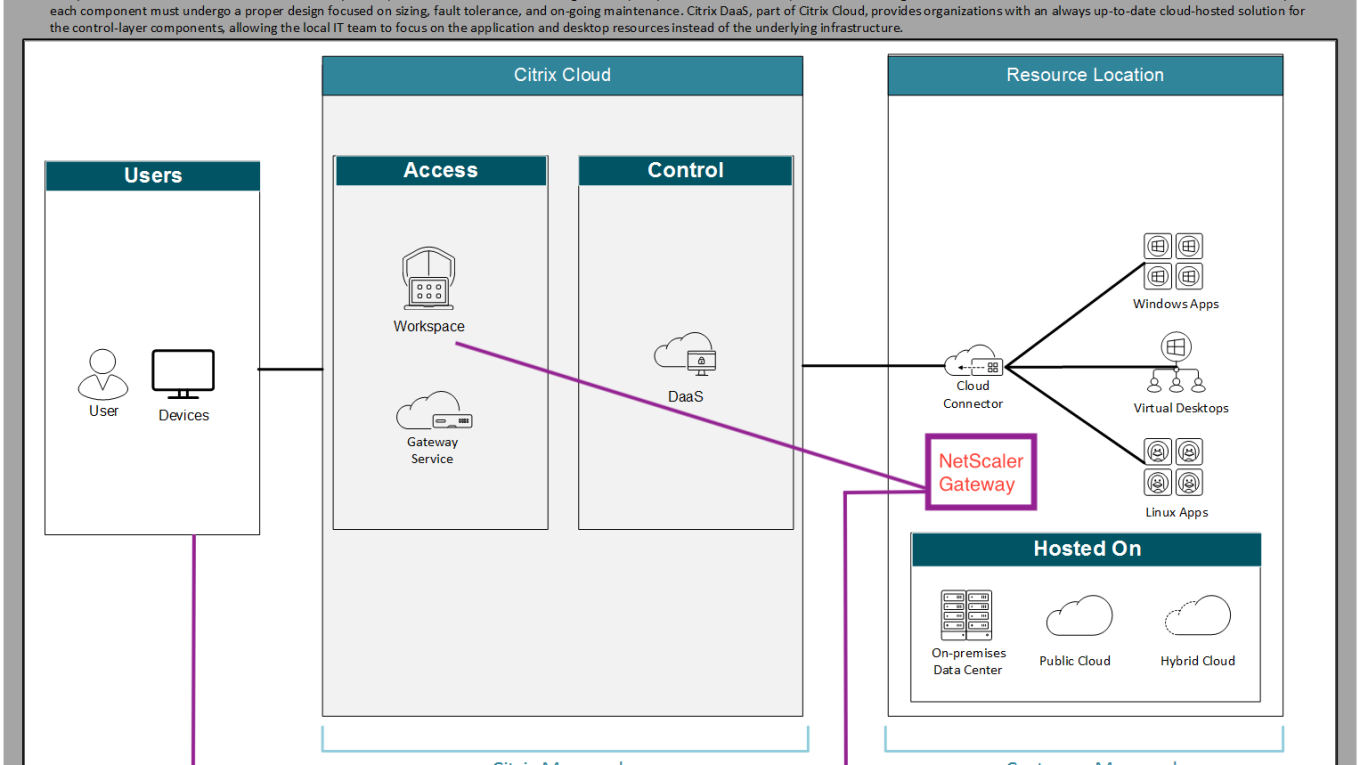Click the Control section header

point(686,171)
